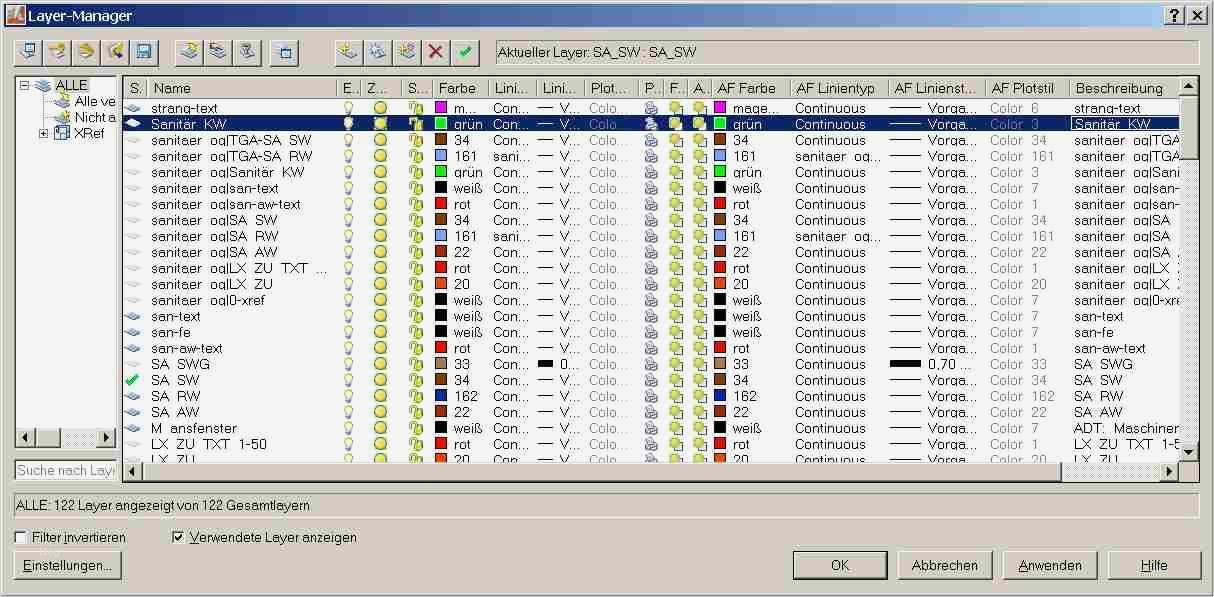Expand the XRef tree node
This screenshot has width=1214, height=597.
(x=45, y=133)
